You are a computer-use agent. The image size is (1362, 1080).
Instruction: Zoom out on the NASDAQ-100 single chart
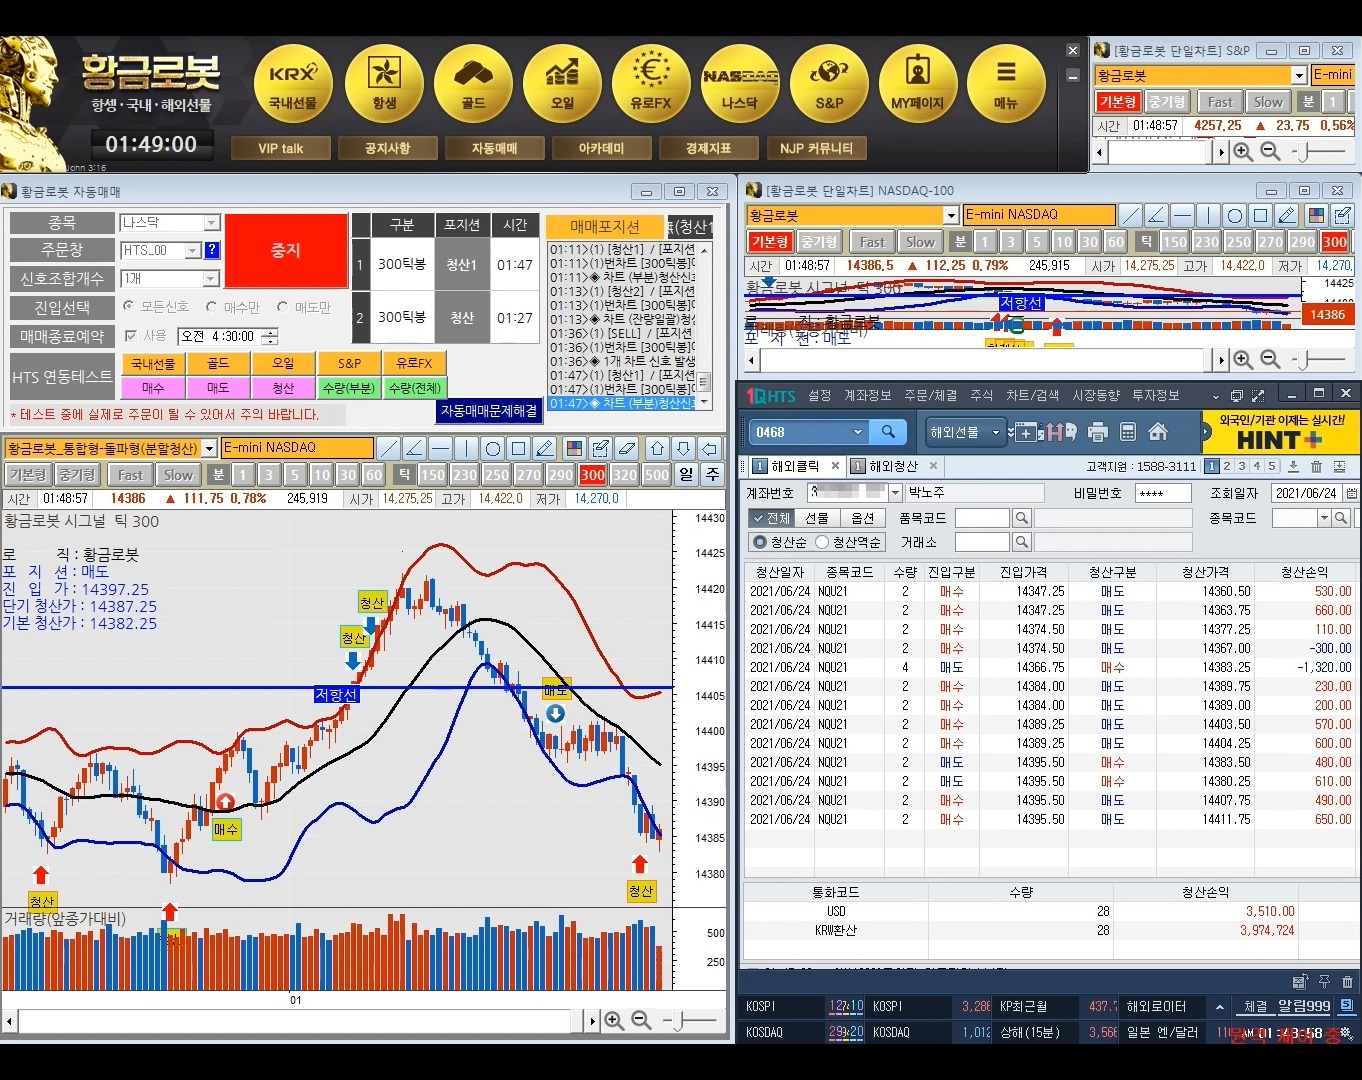pos(1270,359)
